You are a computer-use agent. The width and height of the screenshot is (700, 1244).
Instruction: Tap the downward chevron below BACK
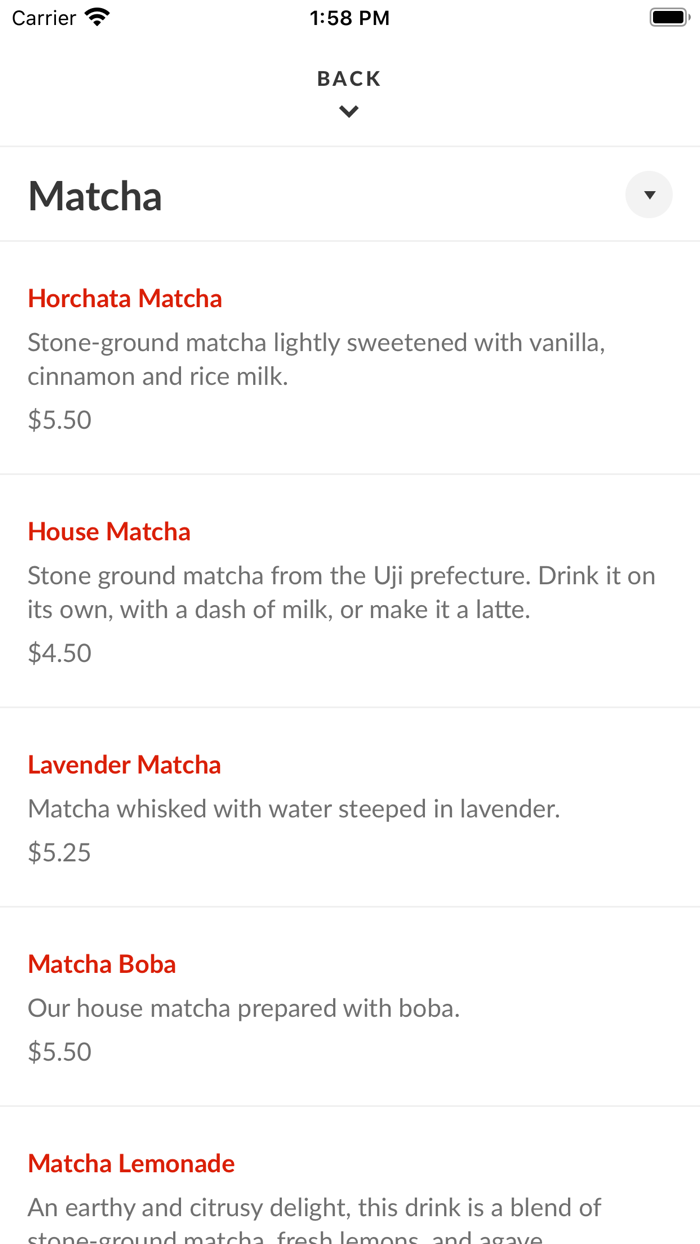(x=348, y=111)
